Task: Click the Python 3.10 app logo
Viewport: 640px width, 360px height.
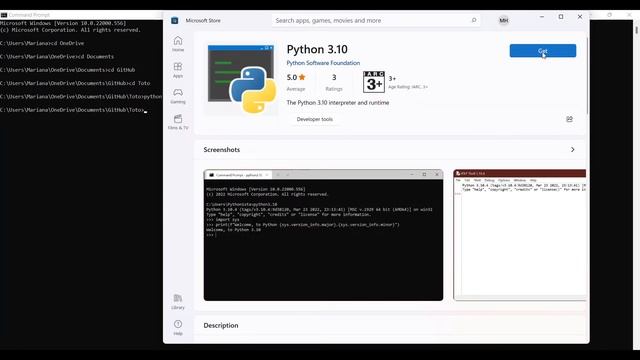Action: pyautogui.click(x=242, y=79)
